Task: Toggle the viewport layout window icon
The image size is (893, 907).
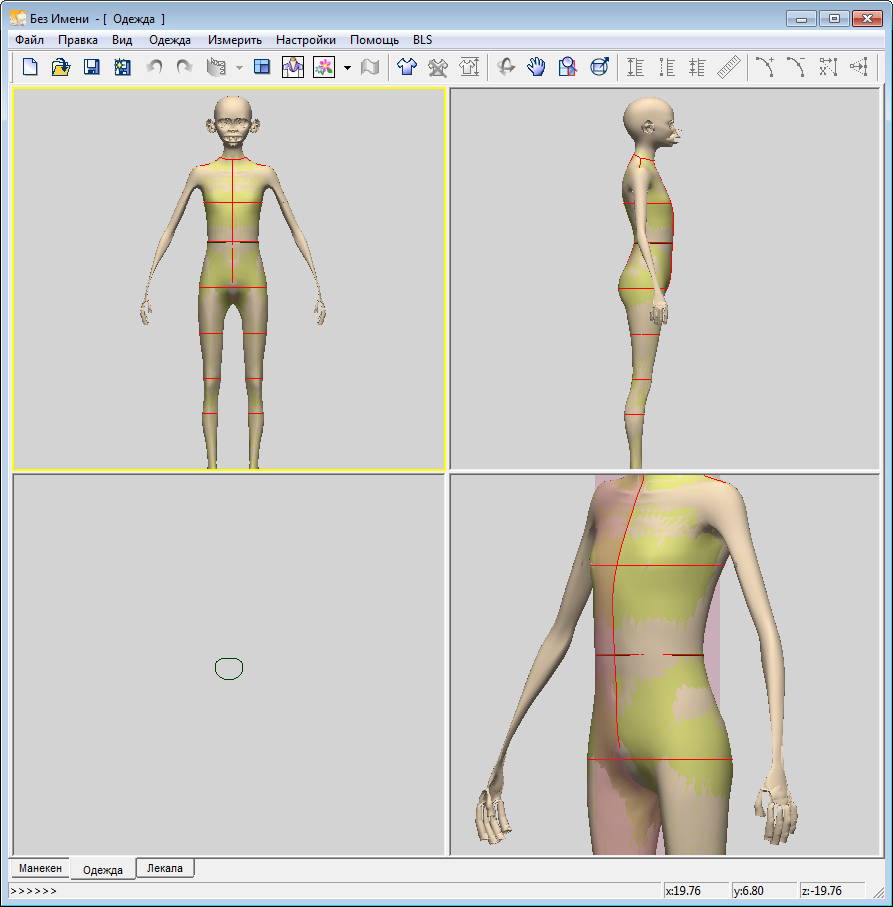Action: point(262,67)
